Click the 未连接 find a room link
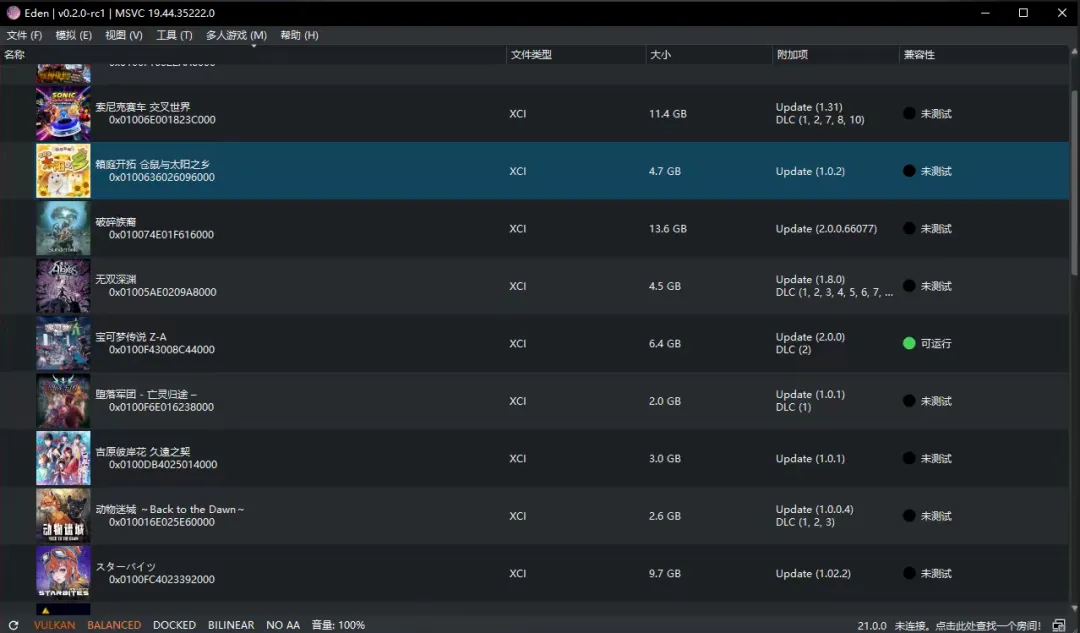Image resolution: width=1080 pixels, height=633 pixels. (x=968, y=625)
